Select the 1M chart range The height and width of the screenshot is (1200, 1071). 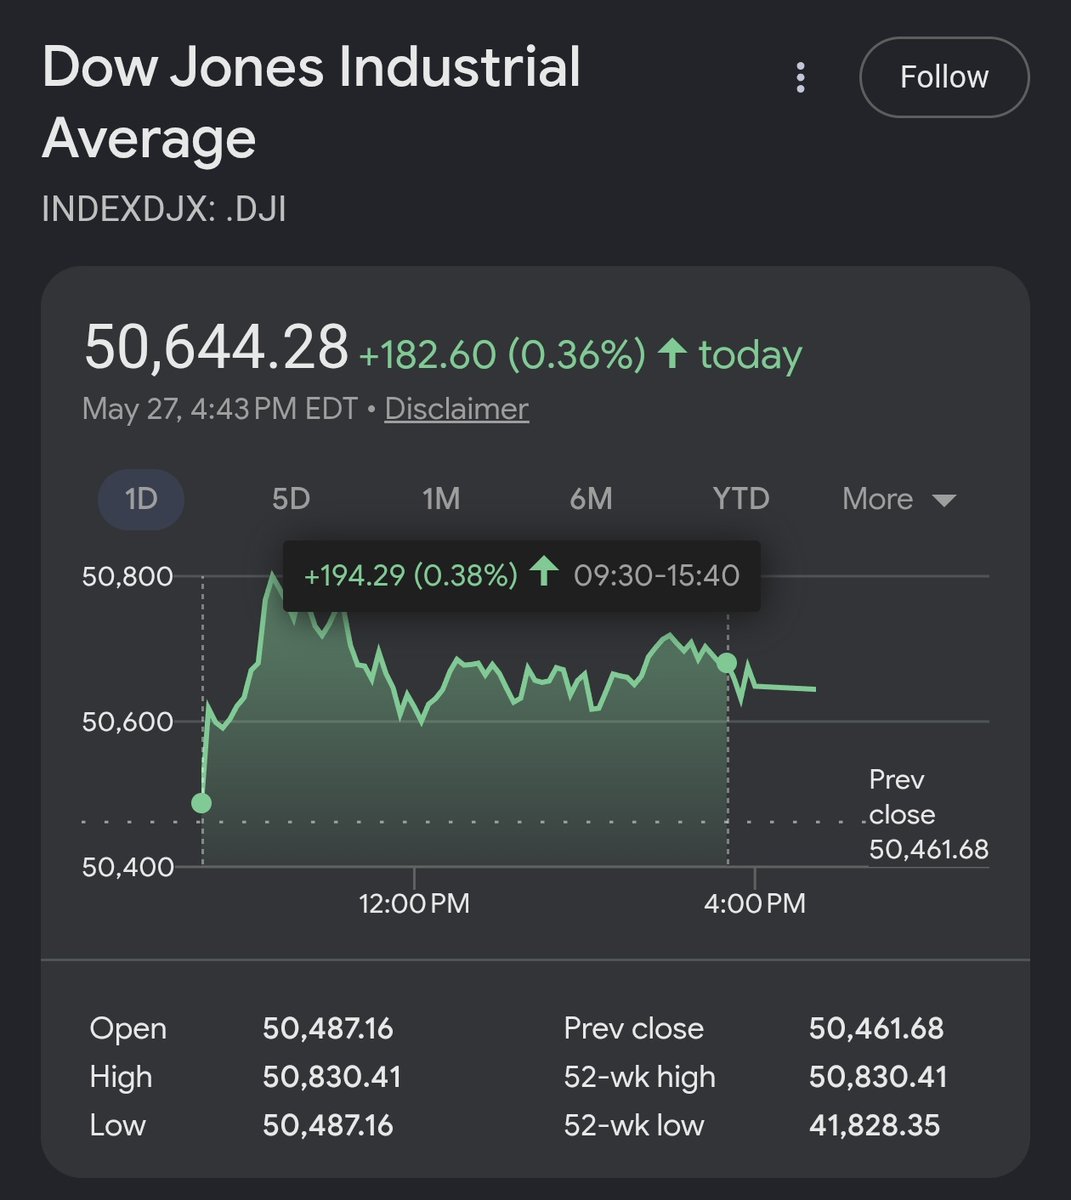[441, 499]
